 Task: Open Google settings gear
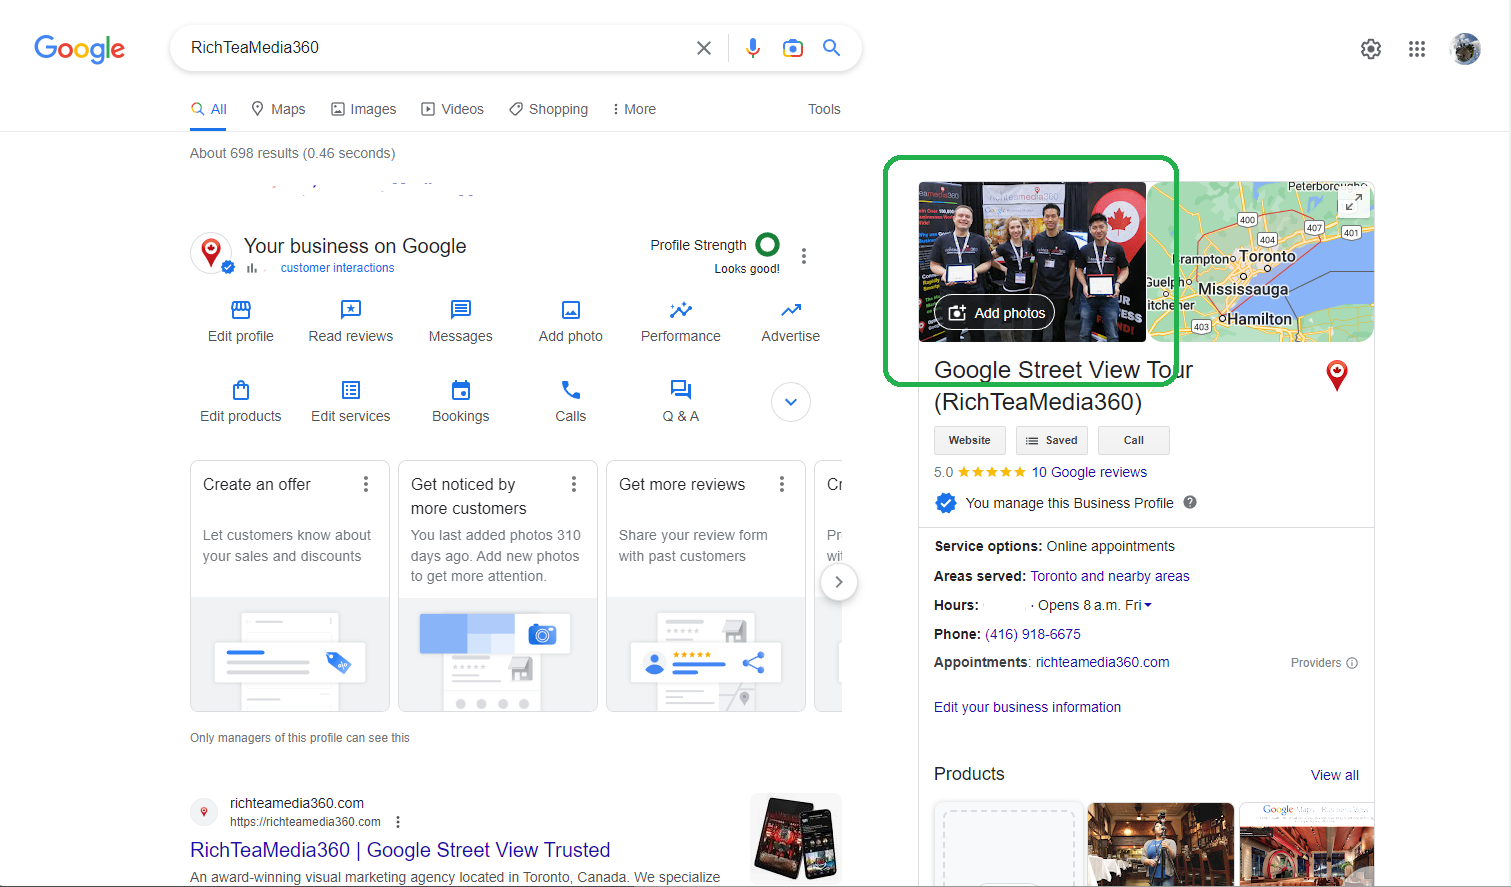[x=1371, y=49]
